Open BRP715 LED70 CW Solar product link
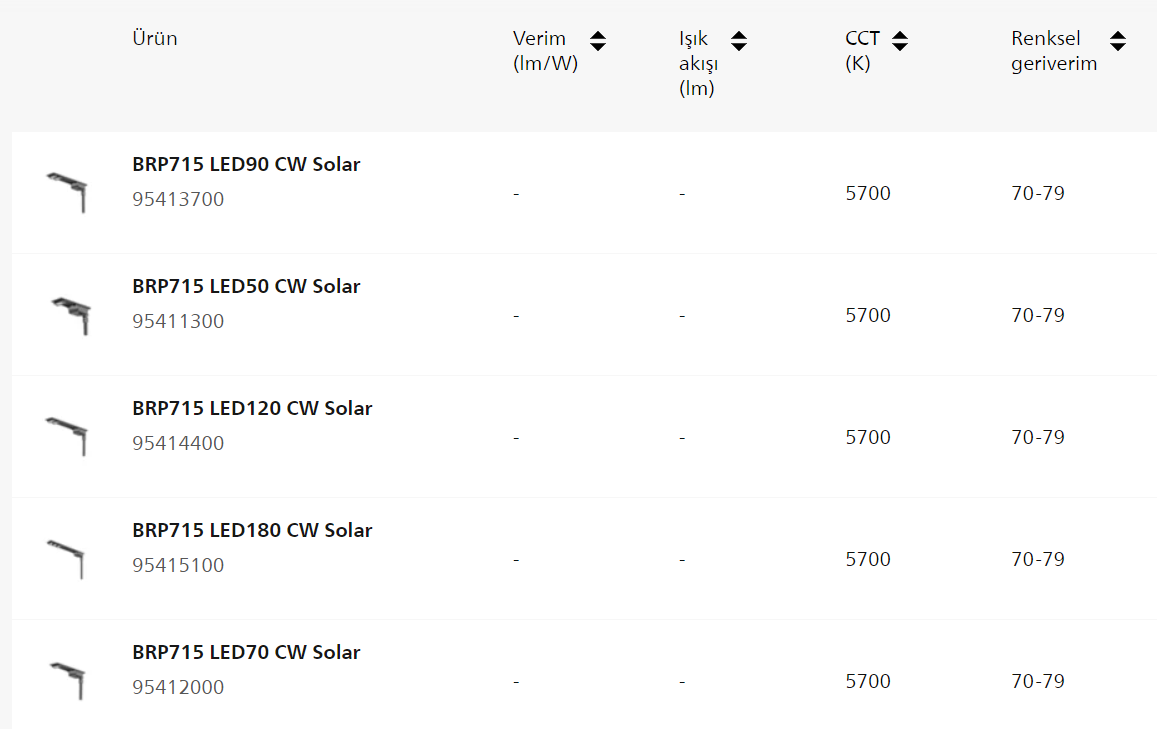This screenshot has width=1157, height=729. pos(246,652)
